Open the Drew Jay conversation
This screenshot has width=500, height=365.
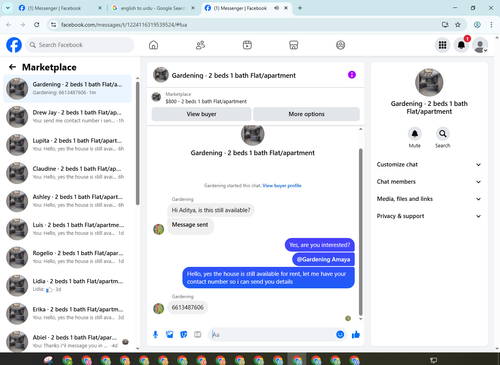[67, 117]
